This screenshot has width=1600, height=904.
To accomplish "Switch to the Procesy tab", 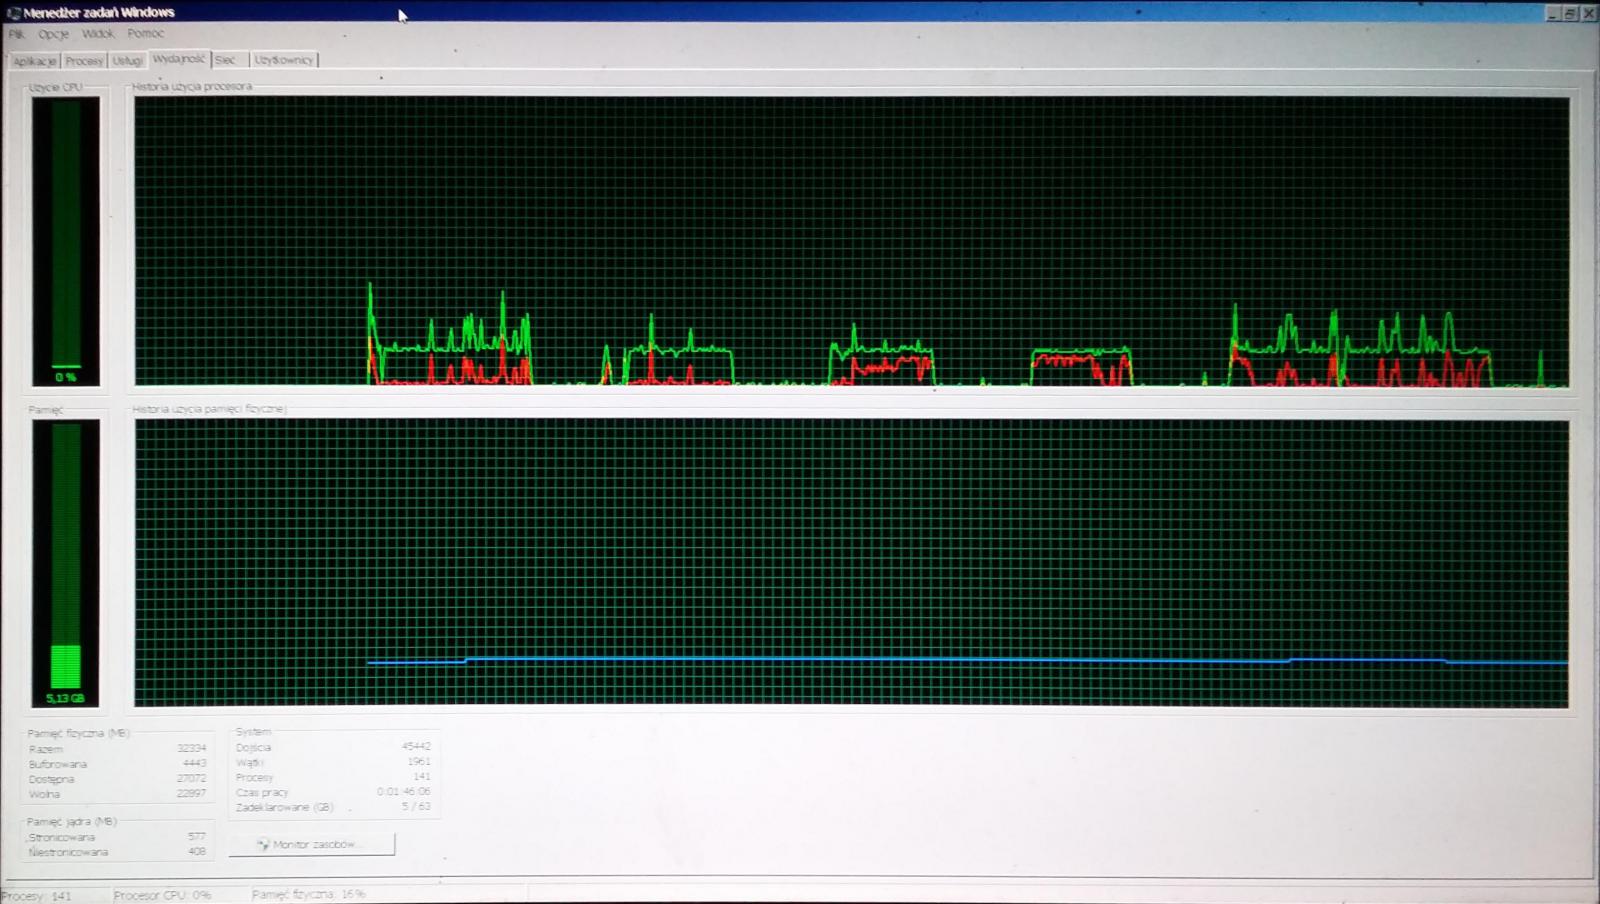I will 84,61.
